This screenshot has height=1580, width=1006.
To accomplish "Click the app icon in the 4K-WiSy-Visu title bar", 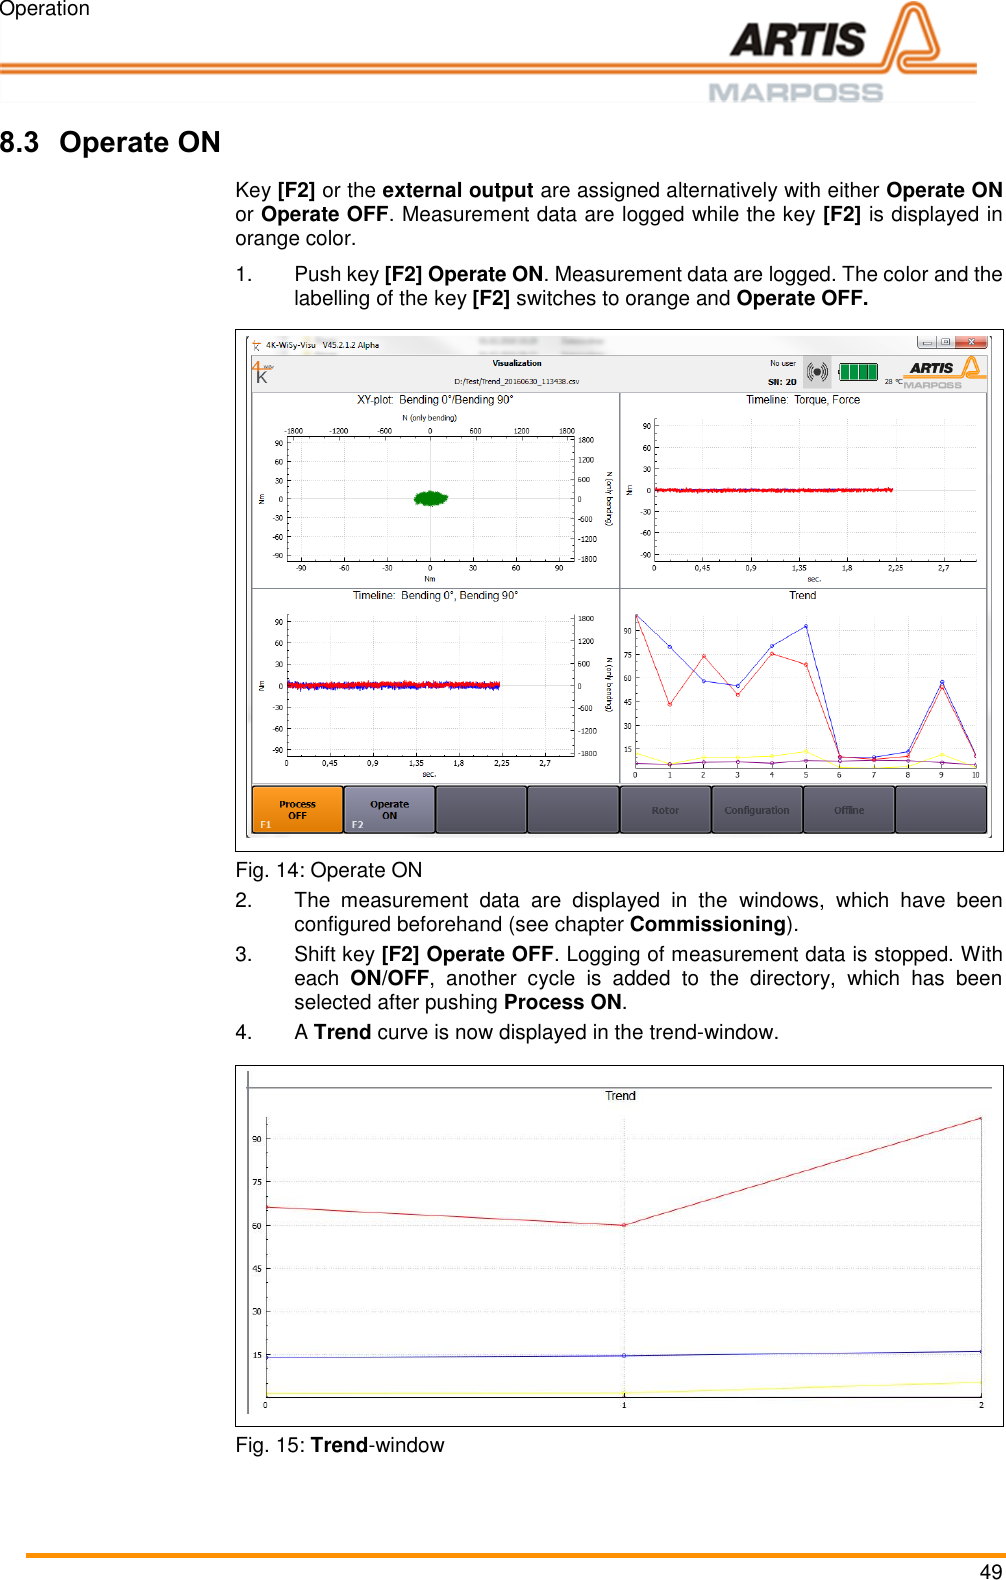I will tap(256, 345).
